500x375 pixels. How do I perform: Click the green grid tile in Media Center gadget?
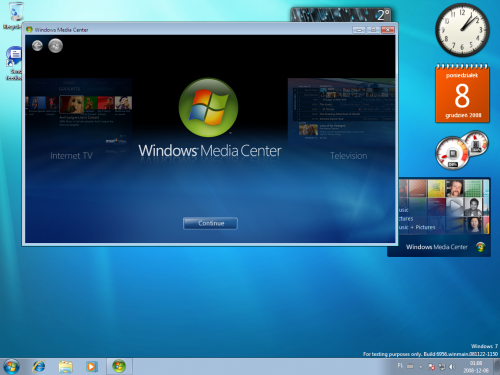click(x=473, y=188)
